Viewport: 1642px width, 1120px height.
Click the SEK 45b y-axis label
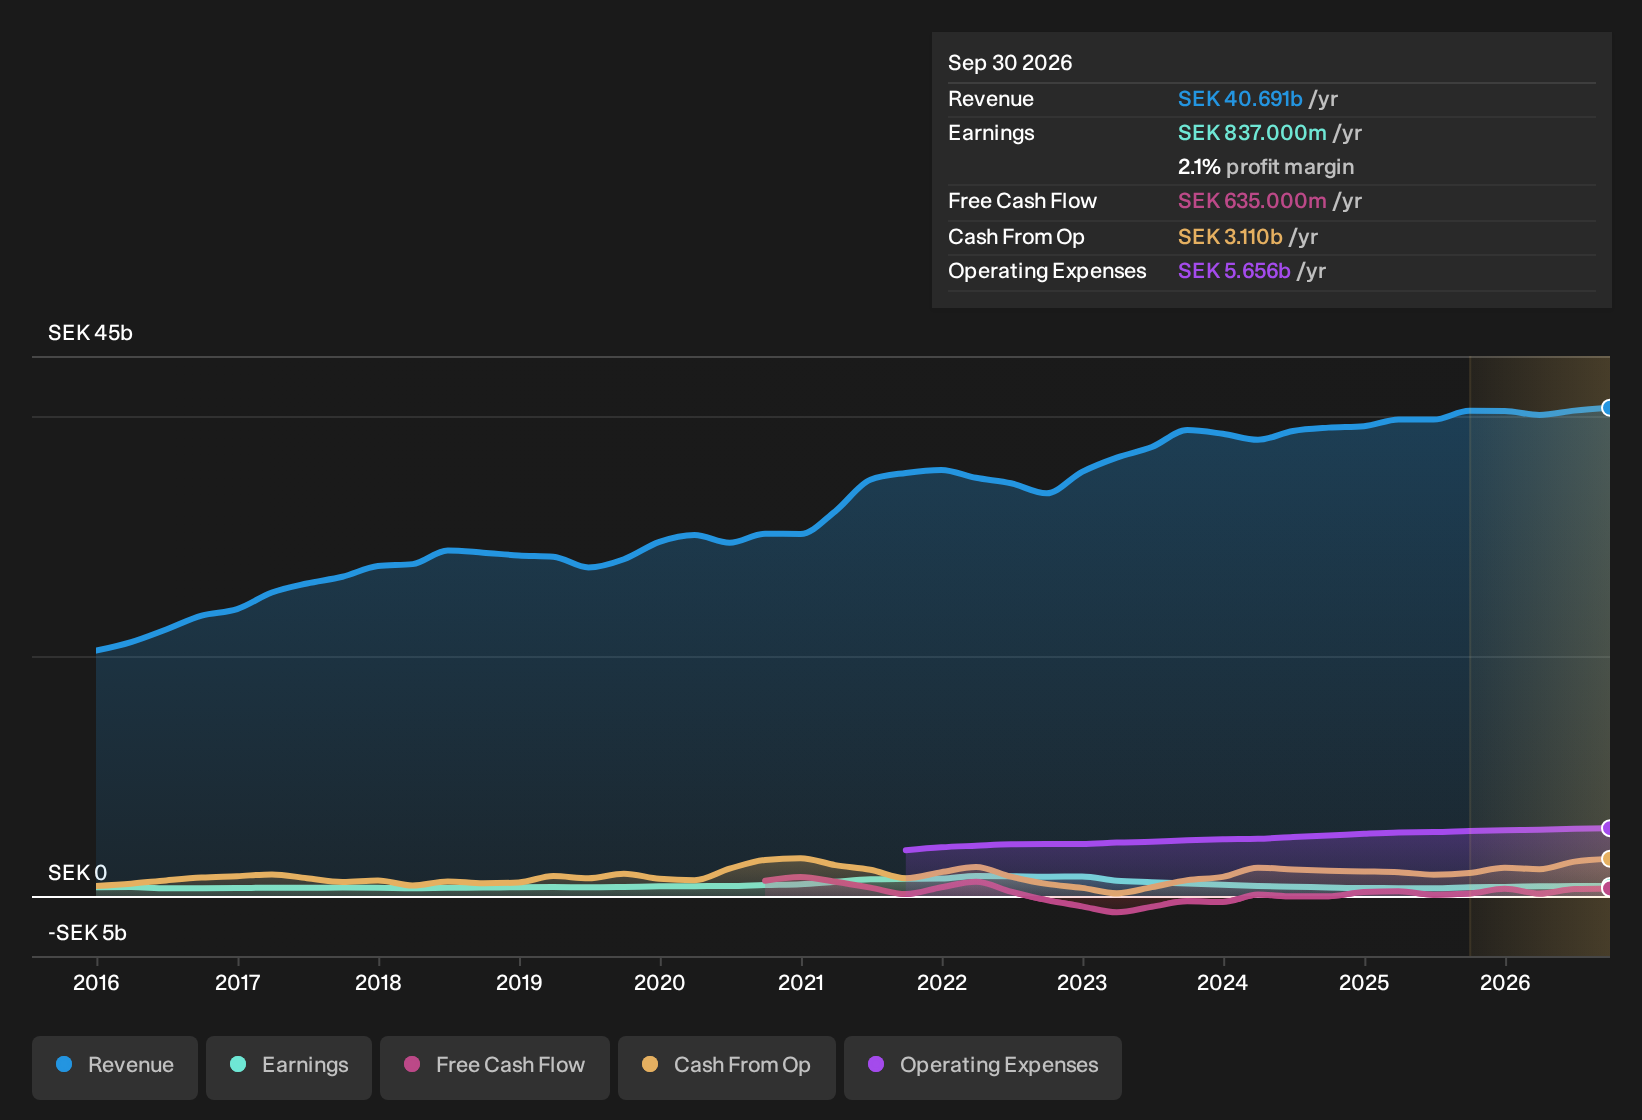(90, 333)
